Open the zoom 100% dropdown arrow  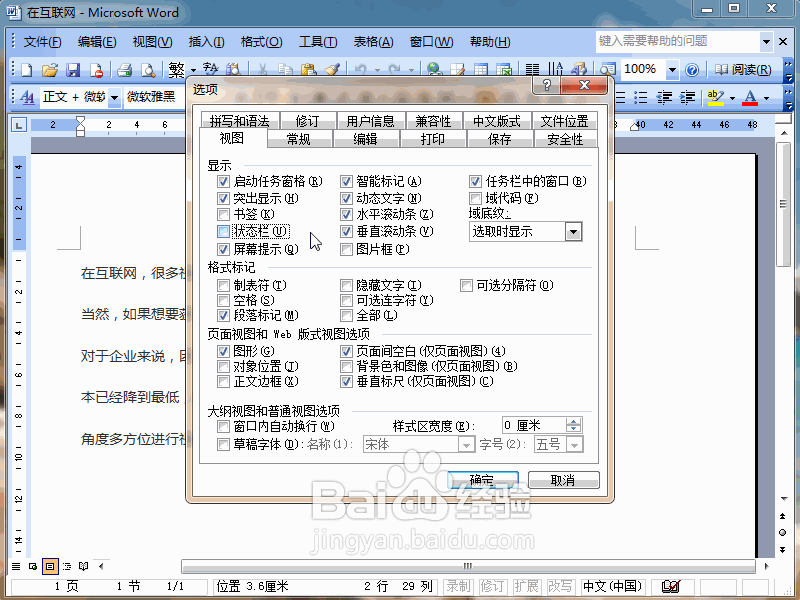(x=672, y=70)
